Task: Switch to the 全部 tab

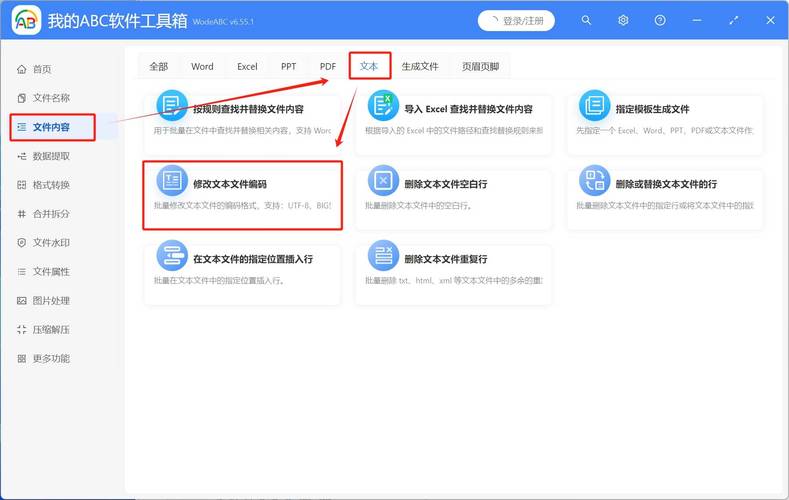Action: [x=159, y=66]
